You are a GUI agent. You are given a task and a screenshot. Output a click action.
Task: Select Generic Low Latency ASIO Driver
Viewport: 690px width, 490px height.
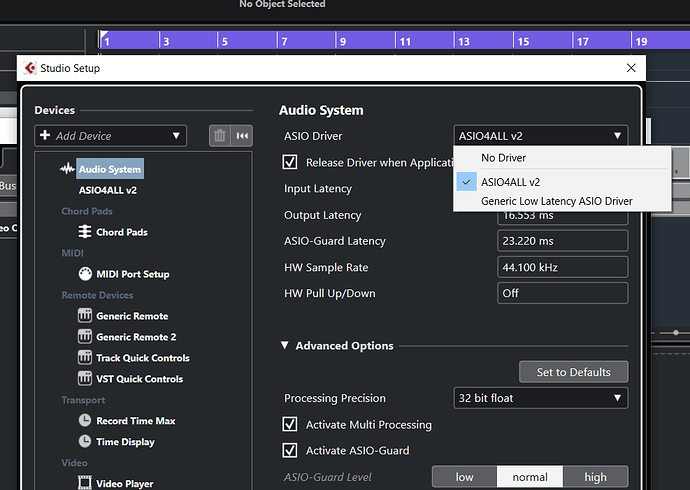[x=556, y=201]
